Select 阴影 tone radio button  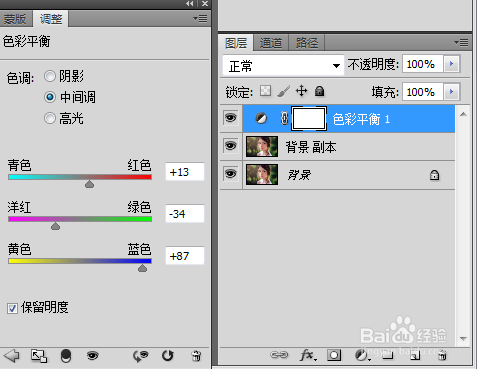point(50,76)
